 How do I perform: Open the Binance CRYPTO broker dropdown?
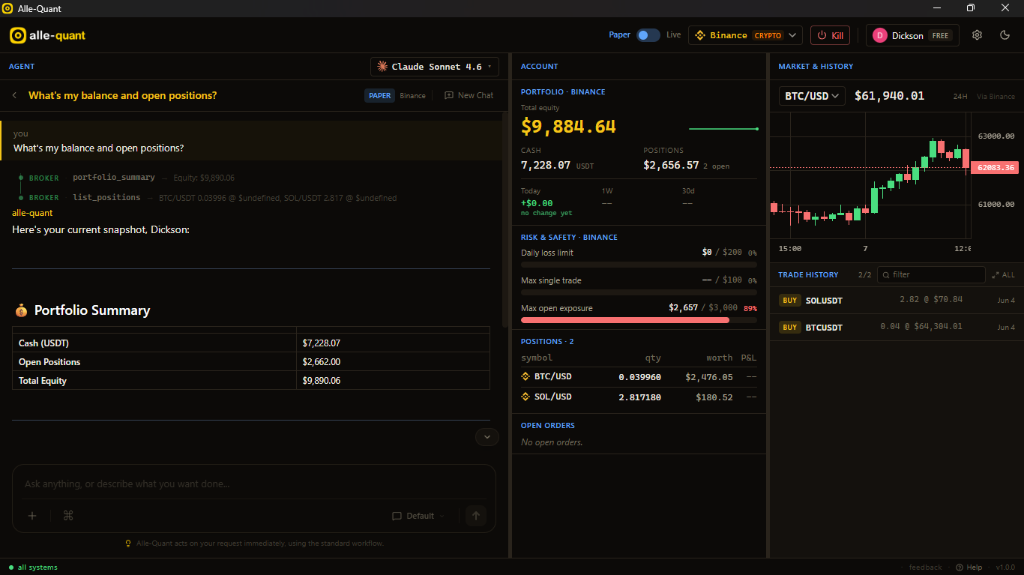[x=745, y=35]
